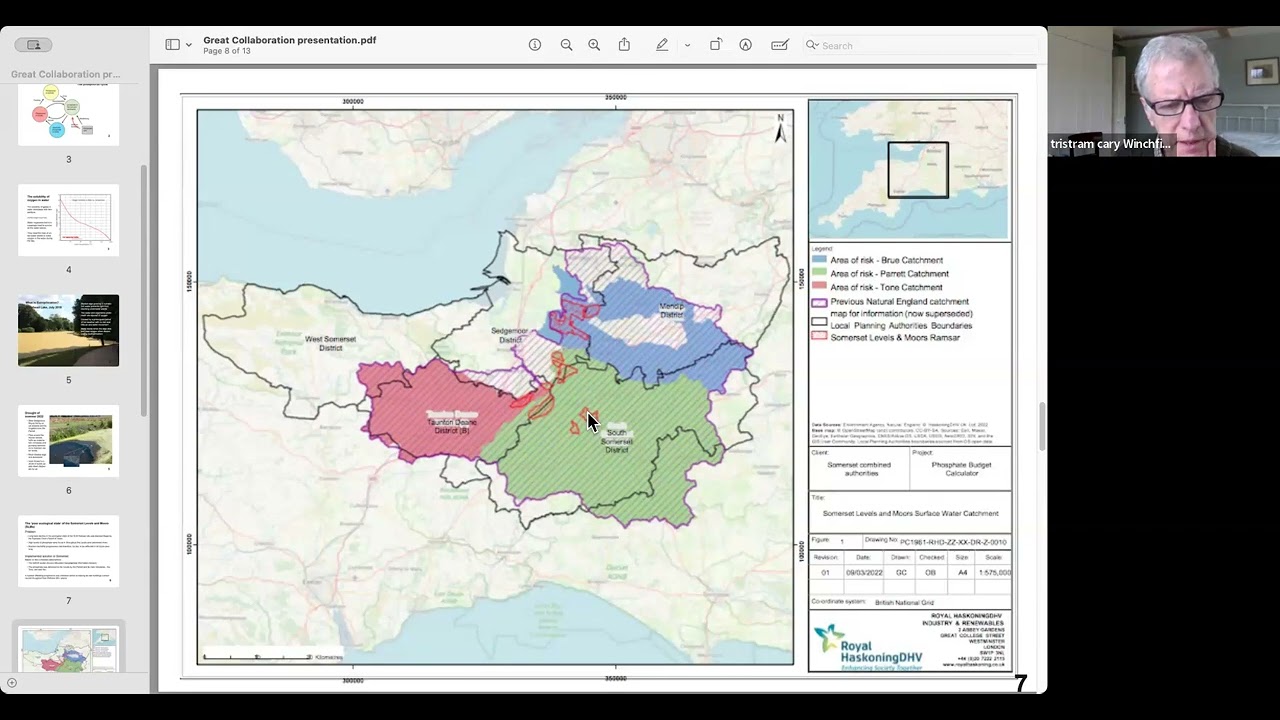Click the green Parrett Catchment legend swatch
The image size is (1280, 720).
pos(819,274)
